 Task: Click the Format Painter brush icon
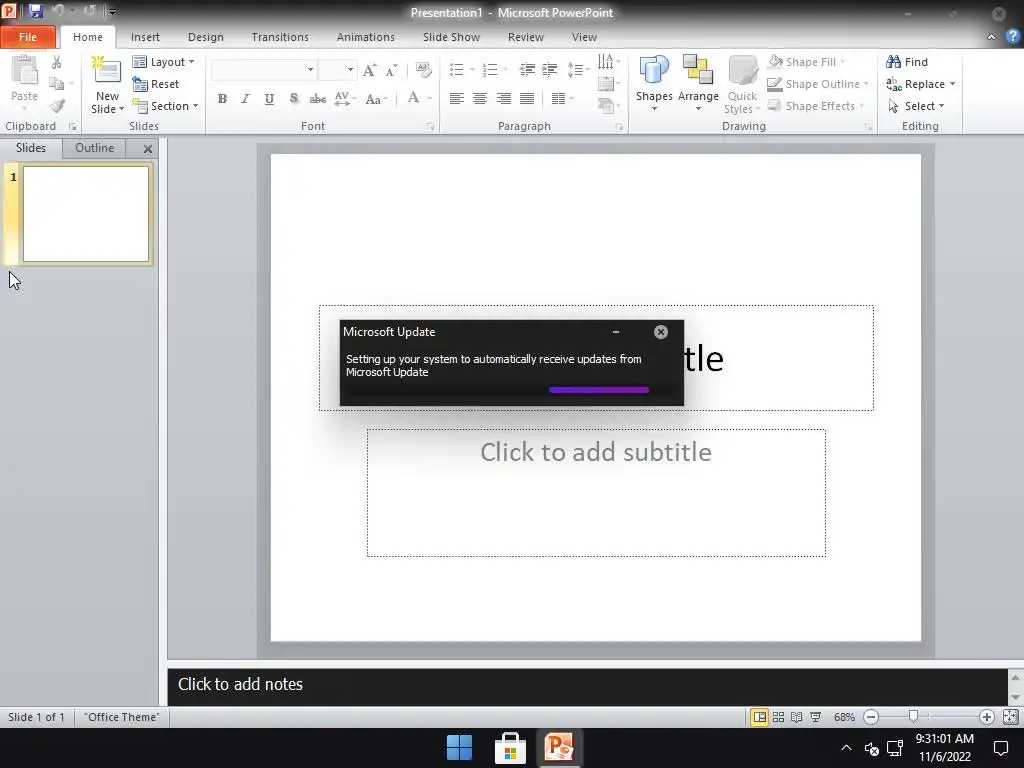57,106
